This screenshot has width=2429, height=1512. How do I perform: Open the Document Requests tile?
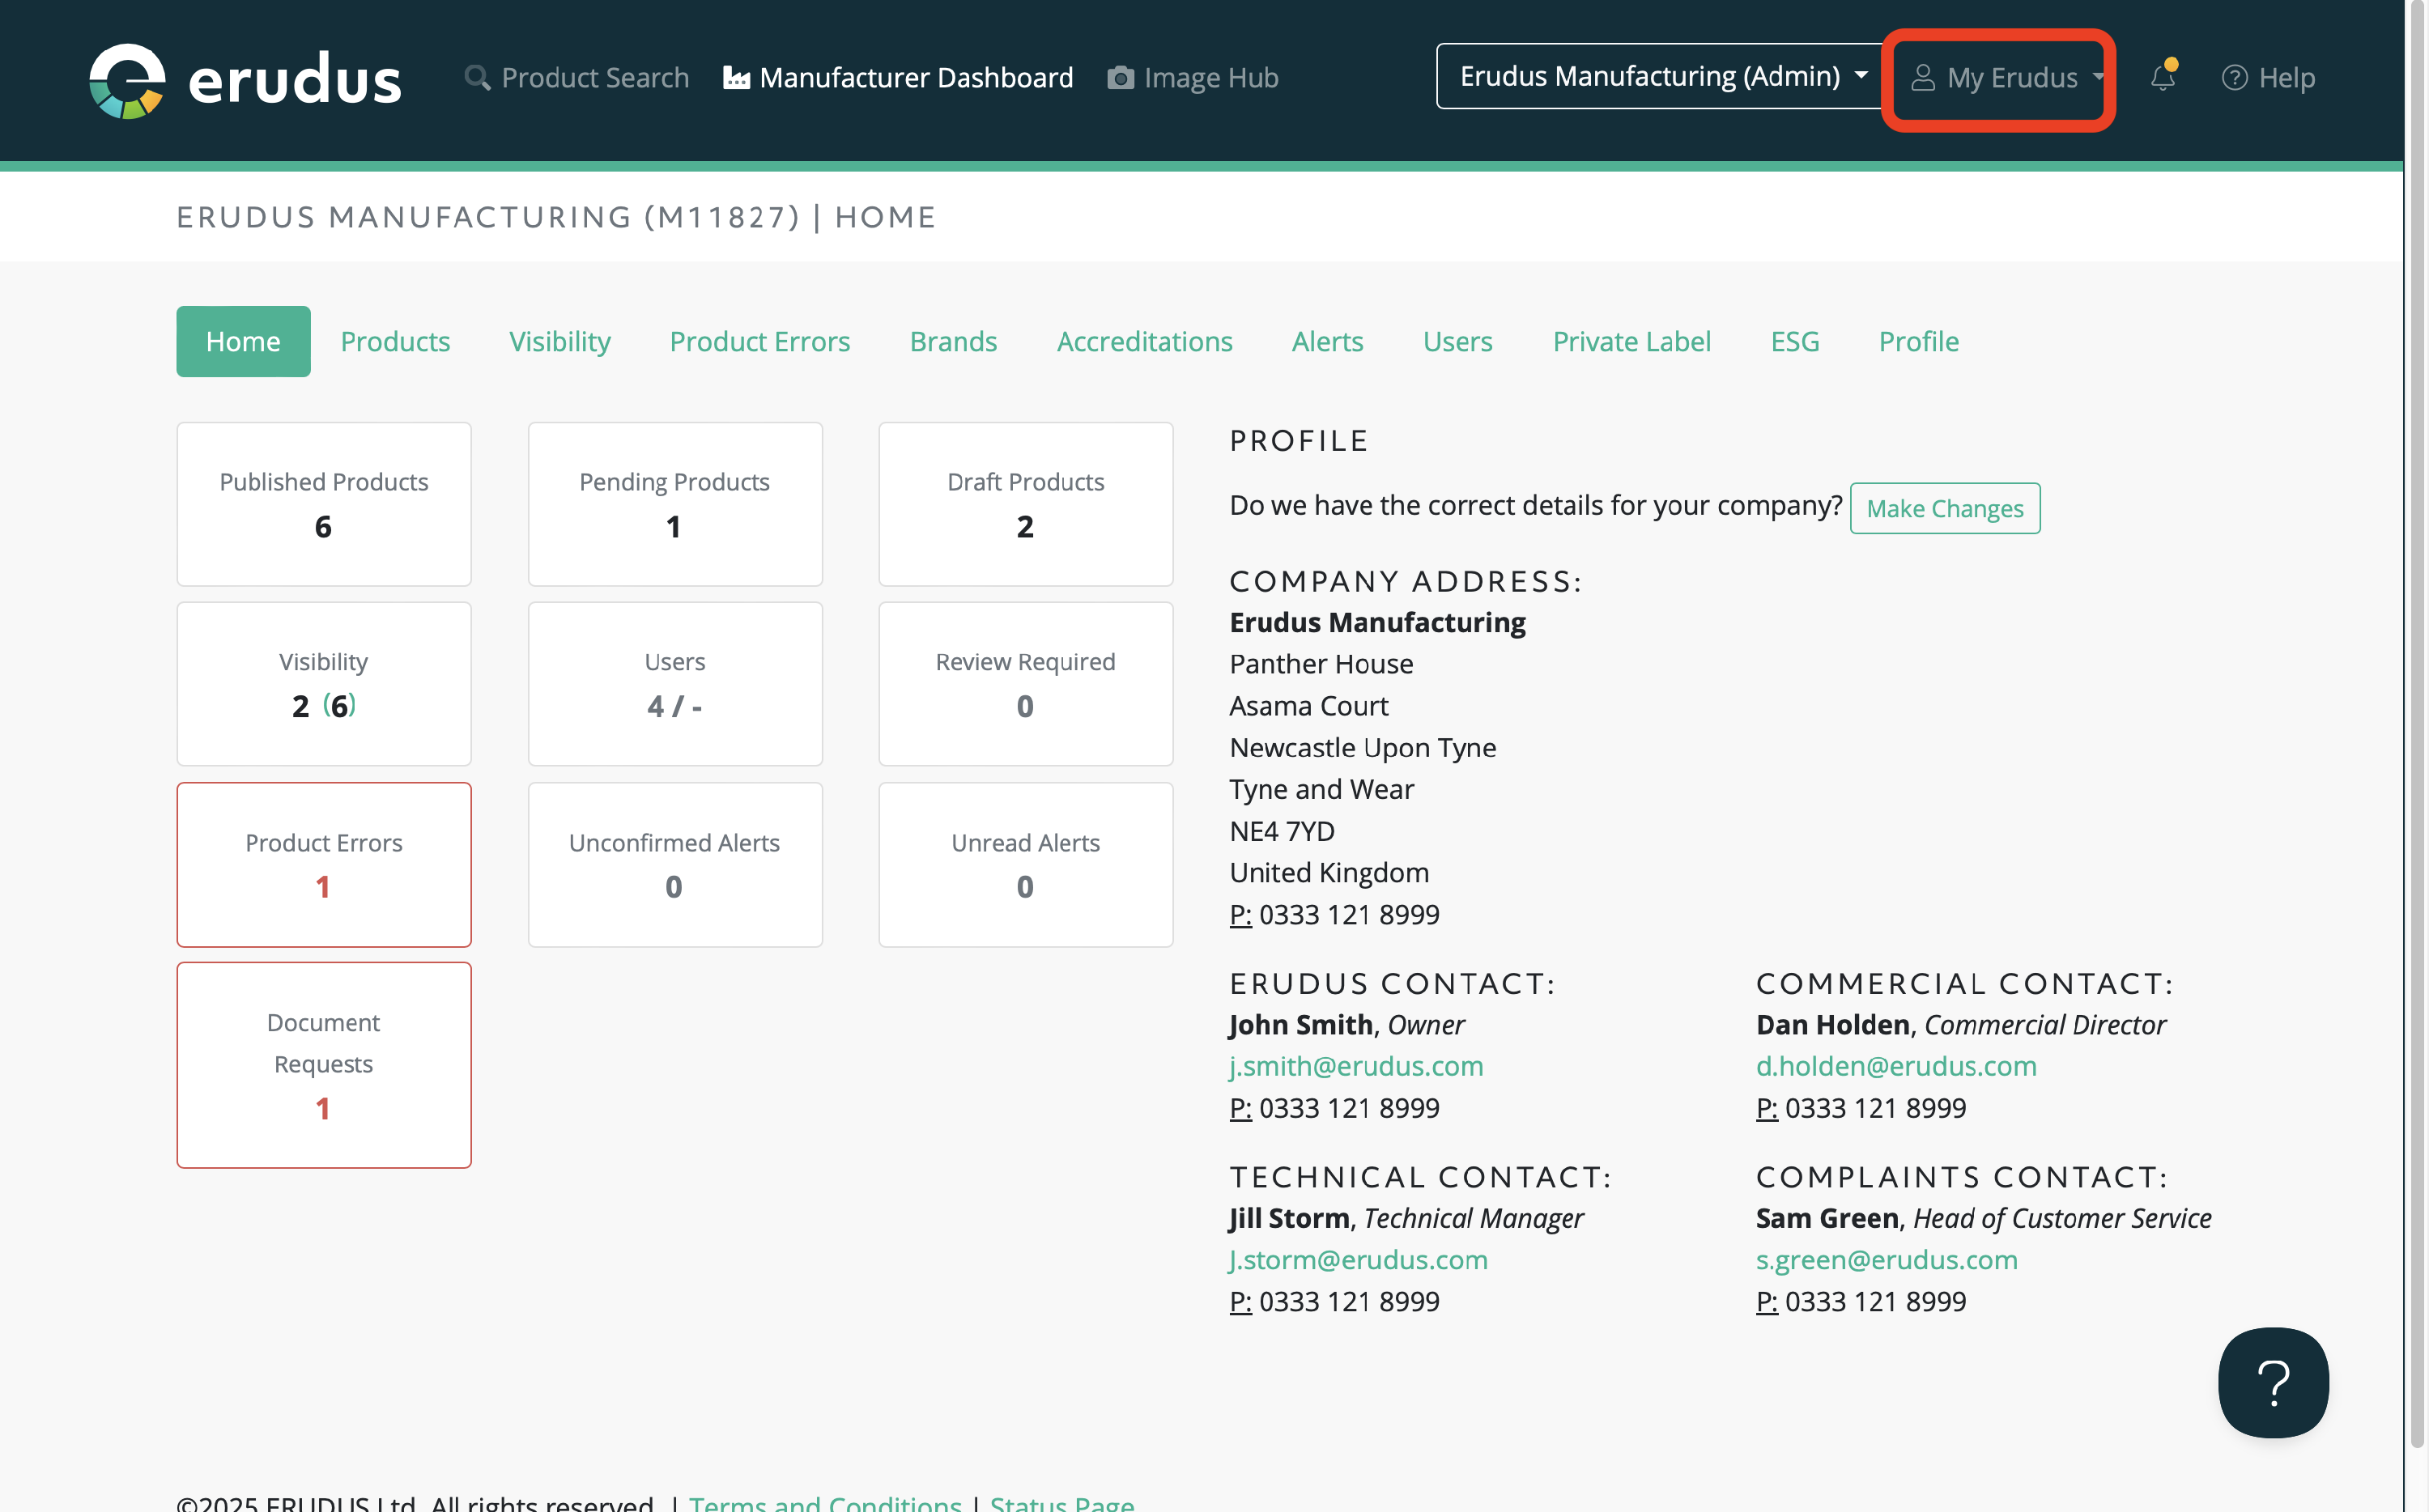coord(323,1064)
